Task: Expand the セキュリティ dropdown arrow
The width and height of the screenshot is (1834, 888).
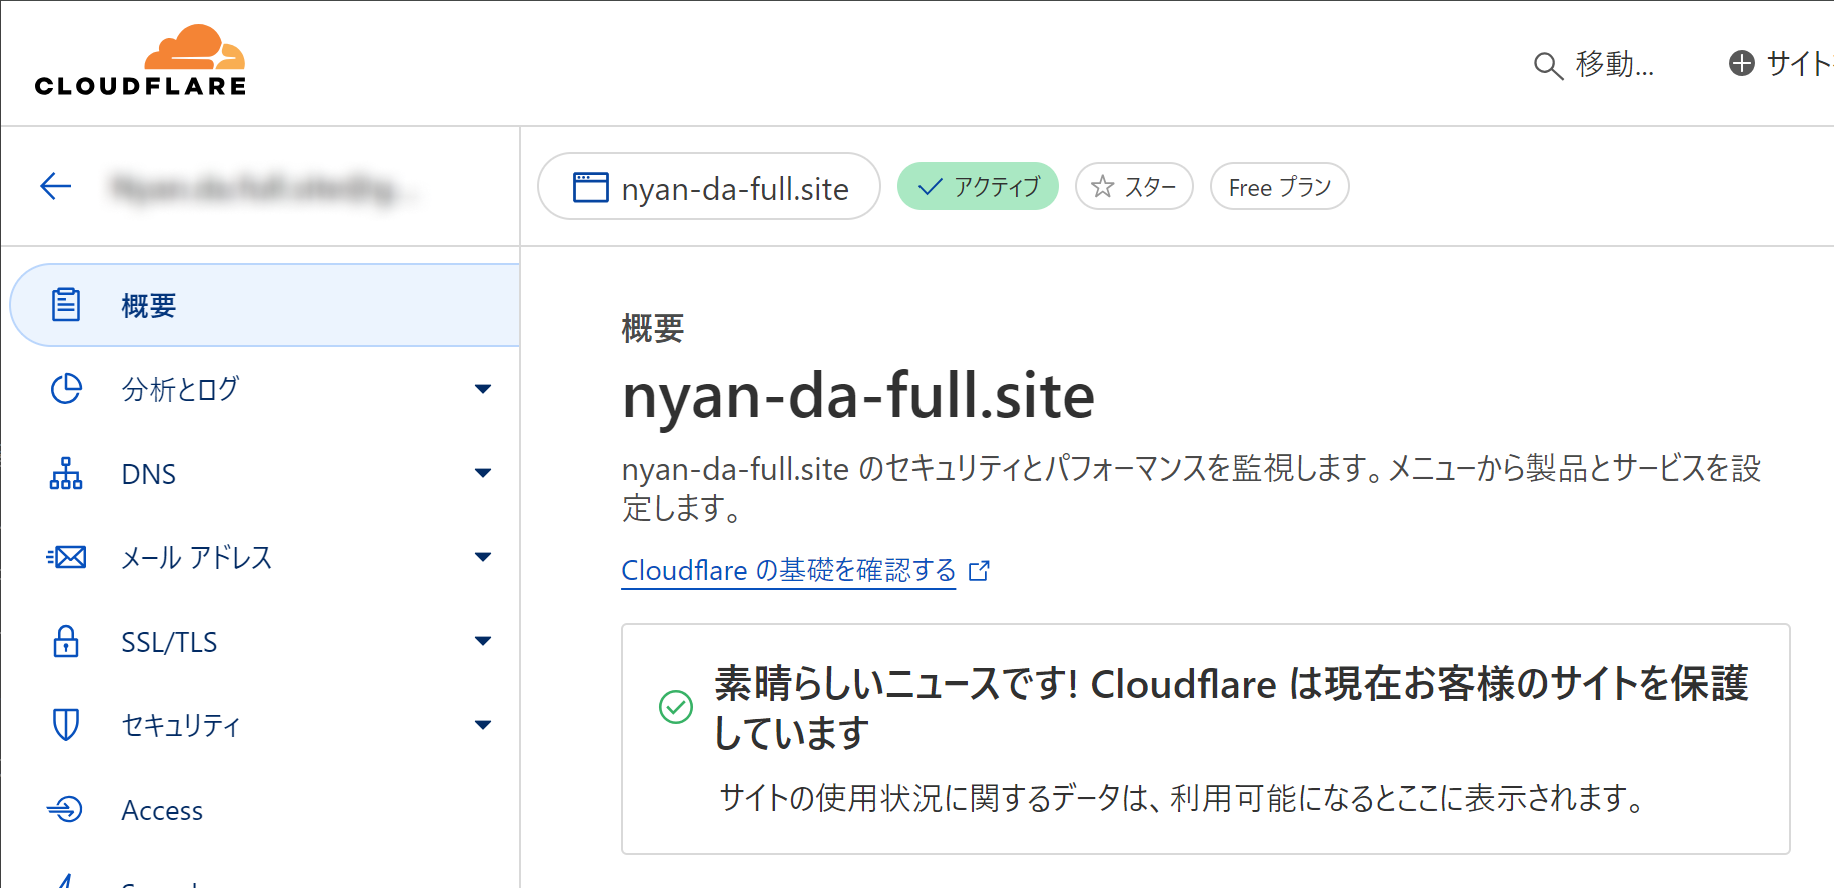Action: click(x=483, y=725)
